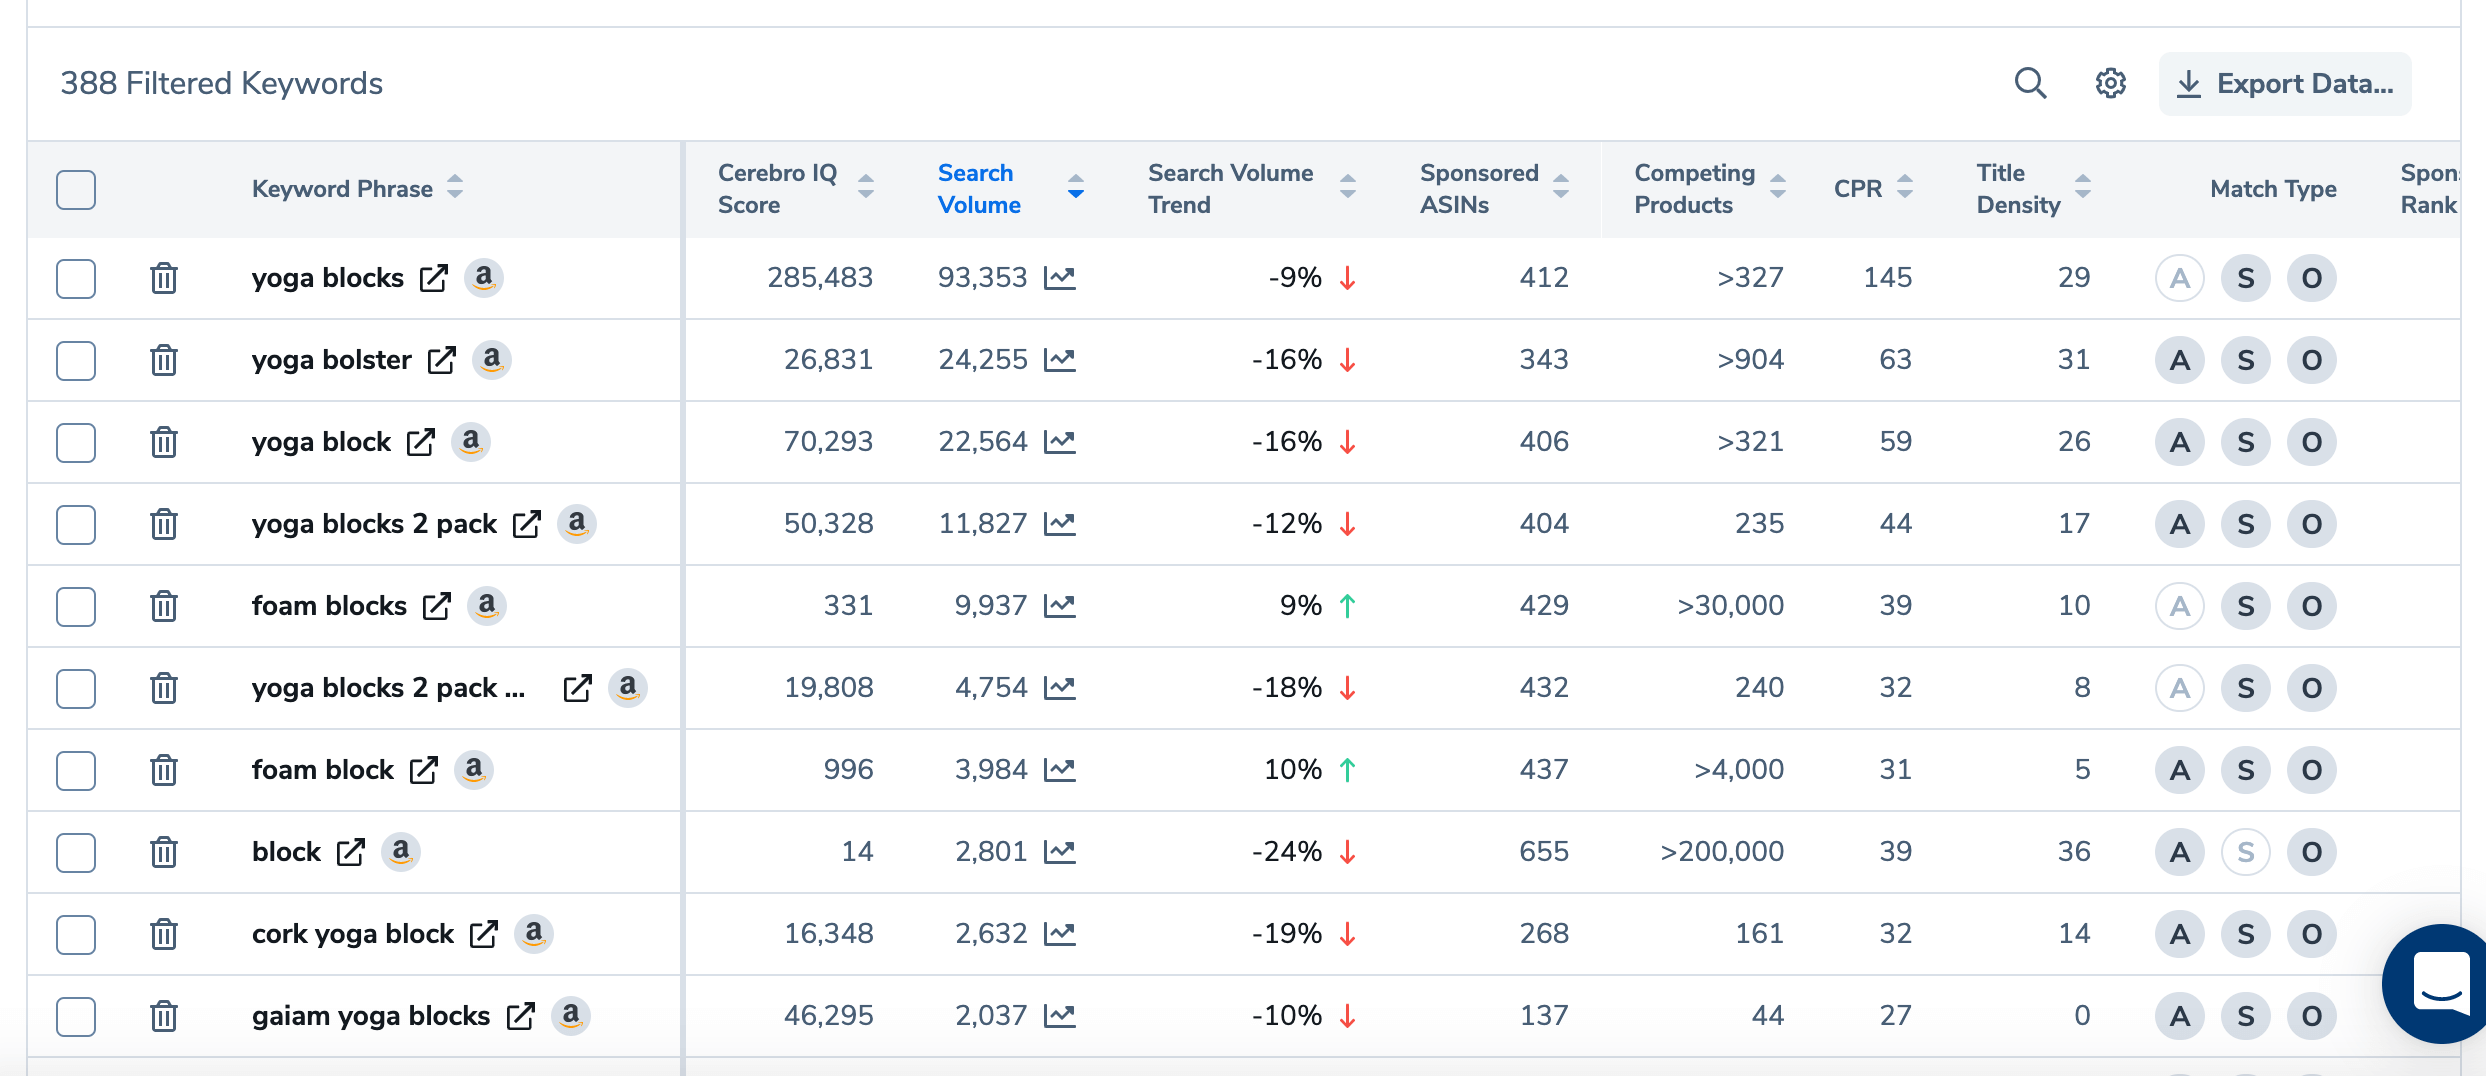
Task: Select all keywords with header checkbox
Action: coord(76,189)
